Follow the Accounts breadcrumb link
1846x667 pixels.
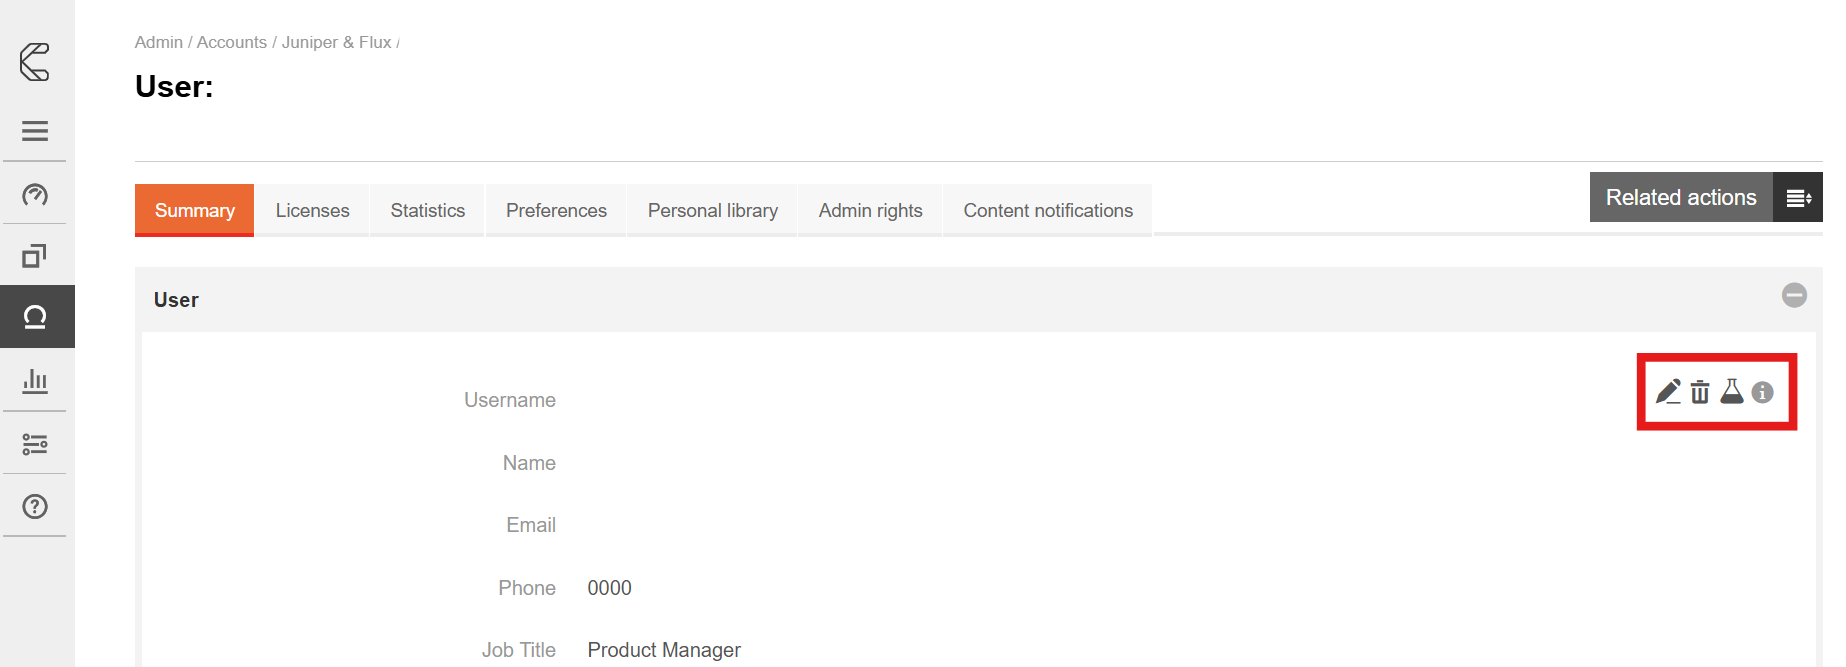232,42
